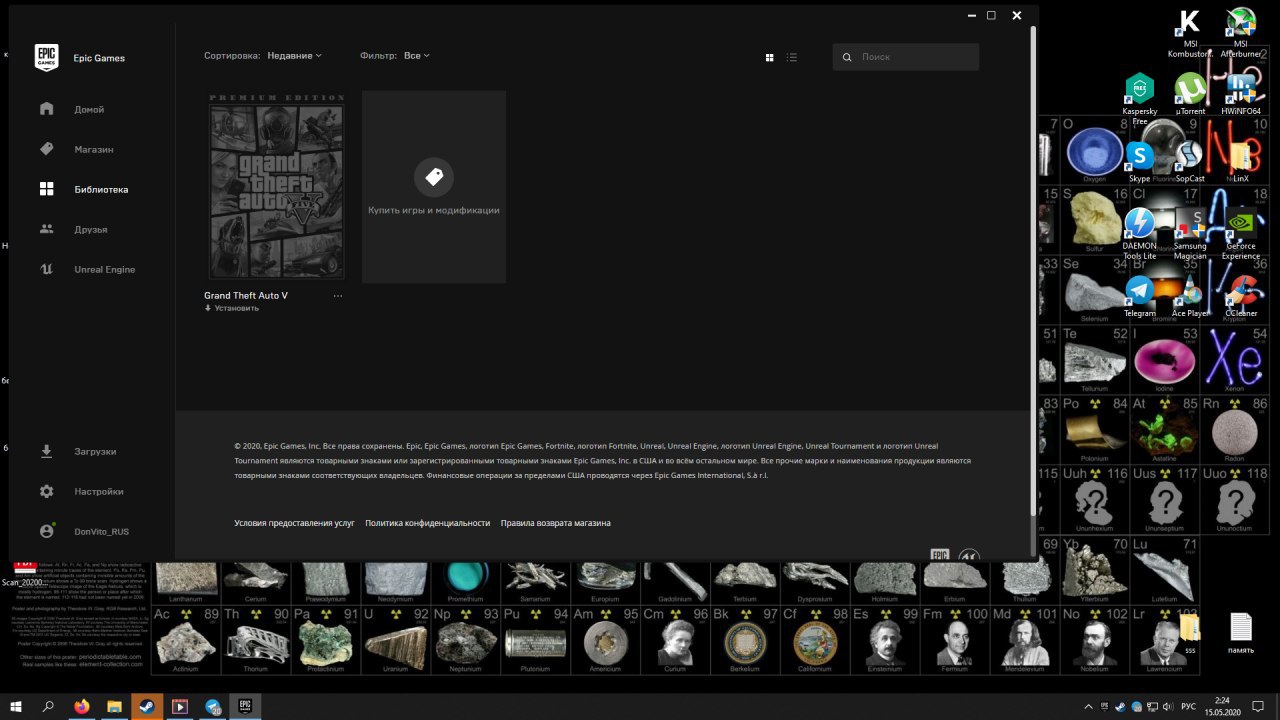Select the Telegram desktop shortcut
The width and height of the screenshot is (1280, 720).
click(1140, 297)
